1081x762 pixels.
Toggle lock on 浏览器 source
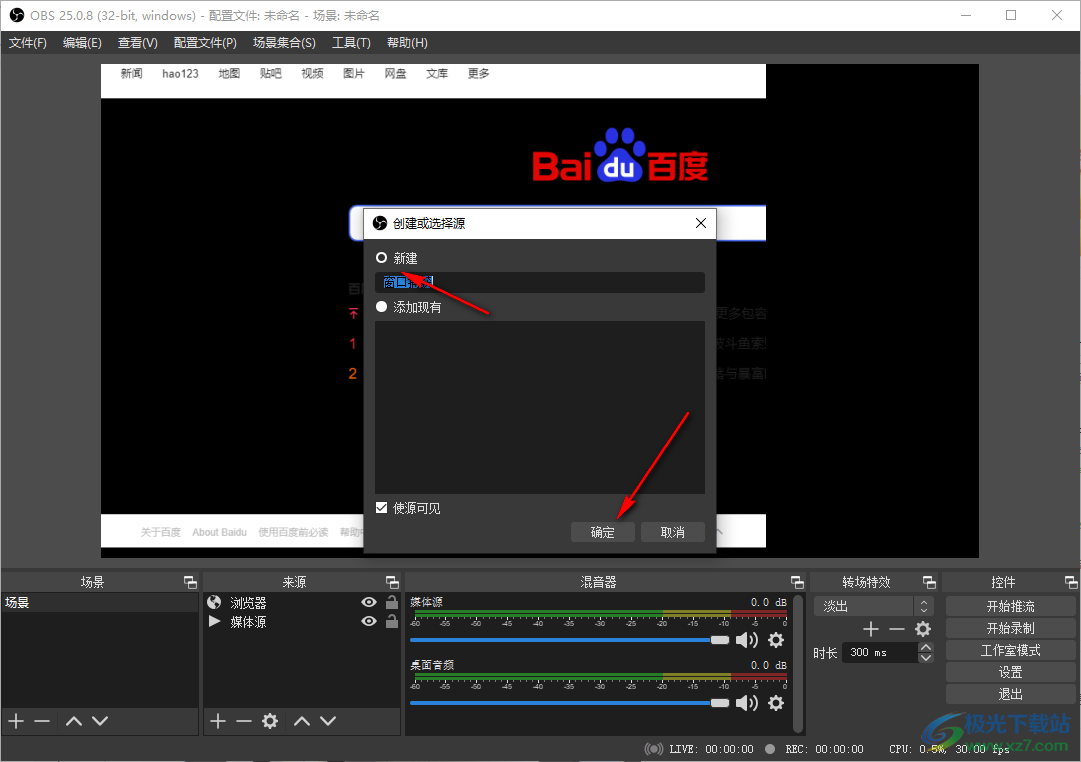click(x=392, y=602)
